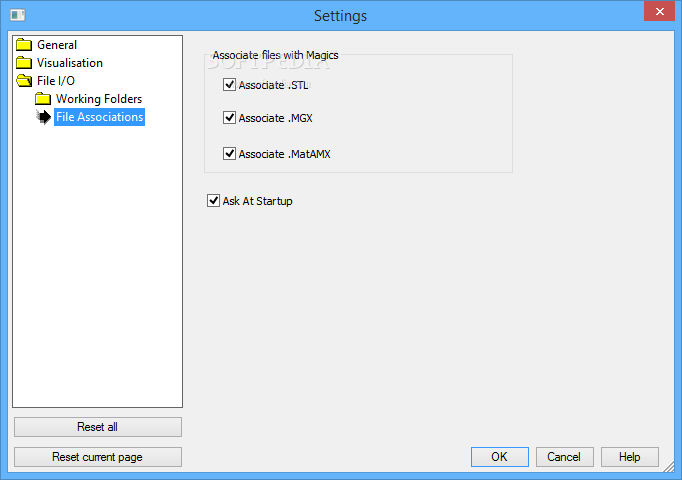Click the Settings window title bar icon
This screenshot has width=682, height=480.
[17, 15]
